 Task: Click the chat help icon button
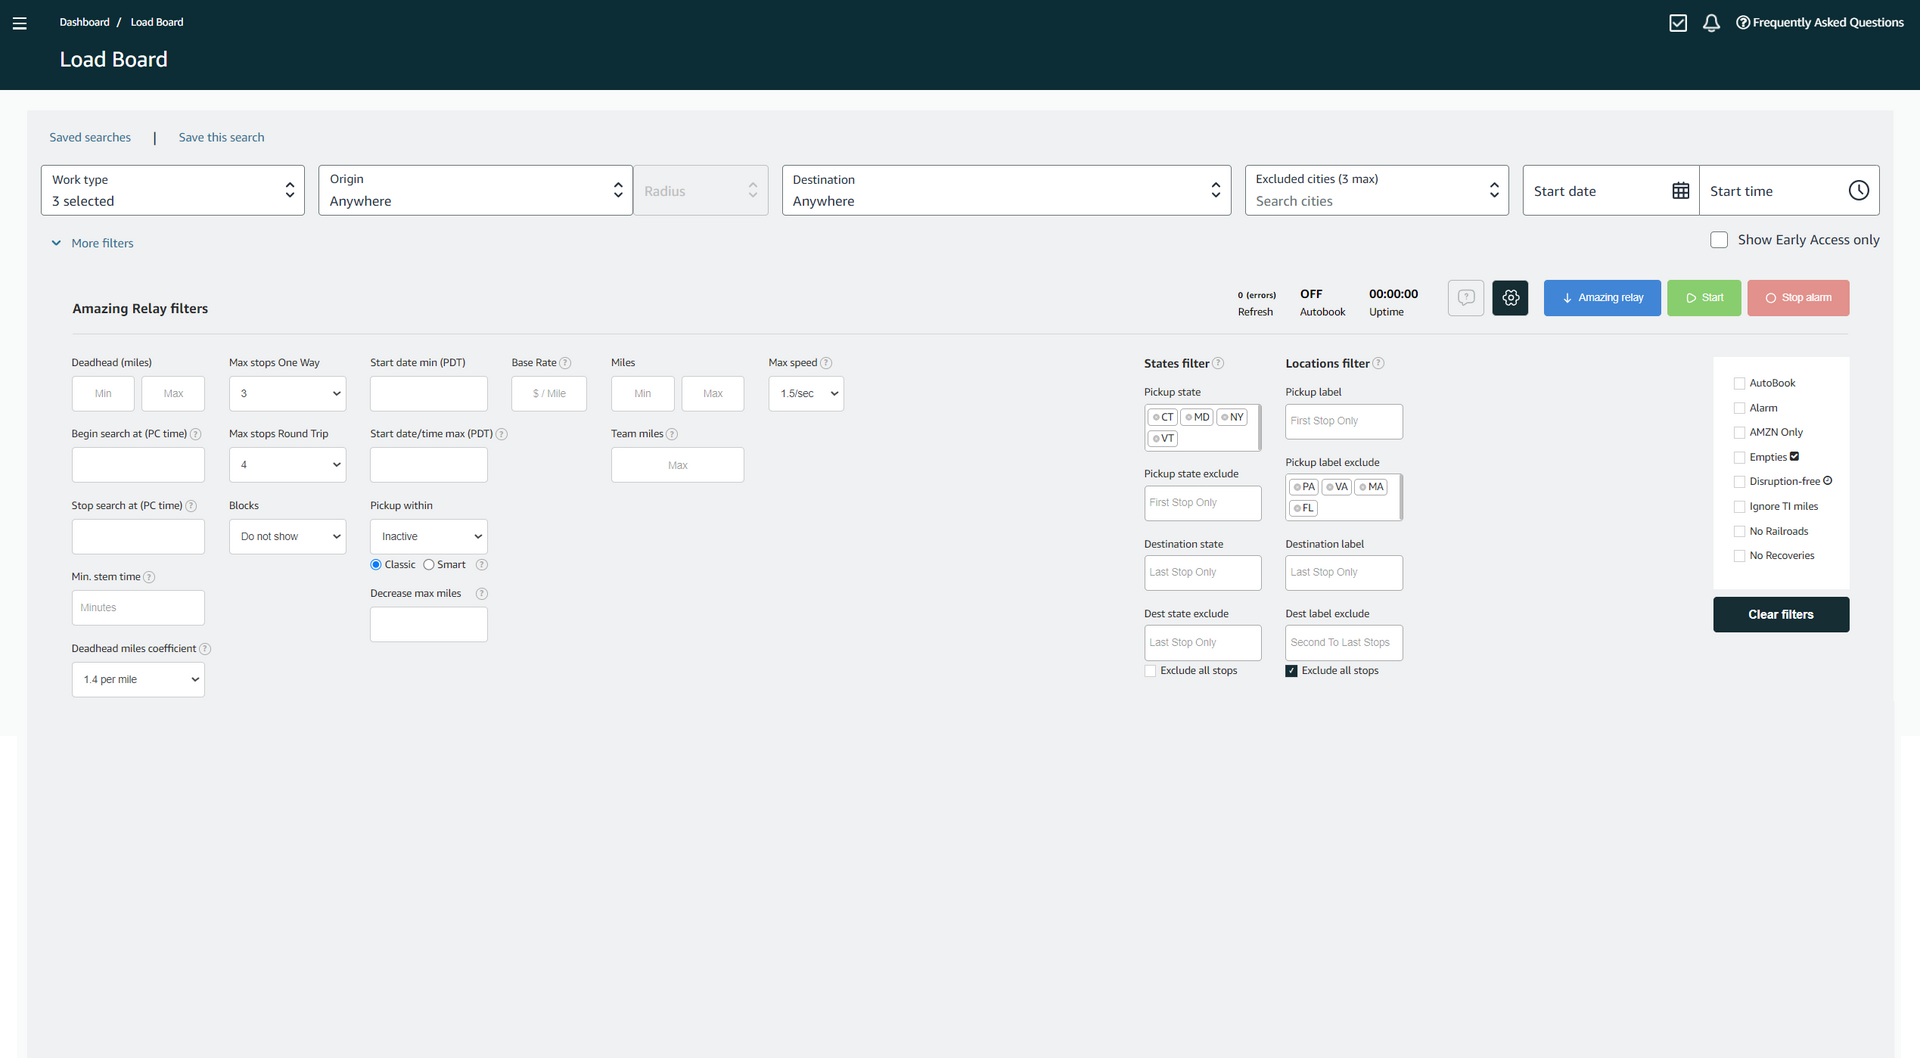click(x=1465, y=298)
